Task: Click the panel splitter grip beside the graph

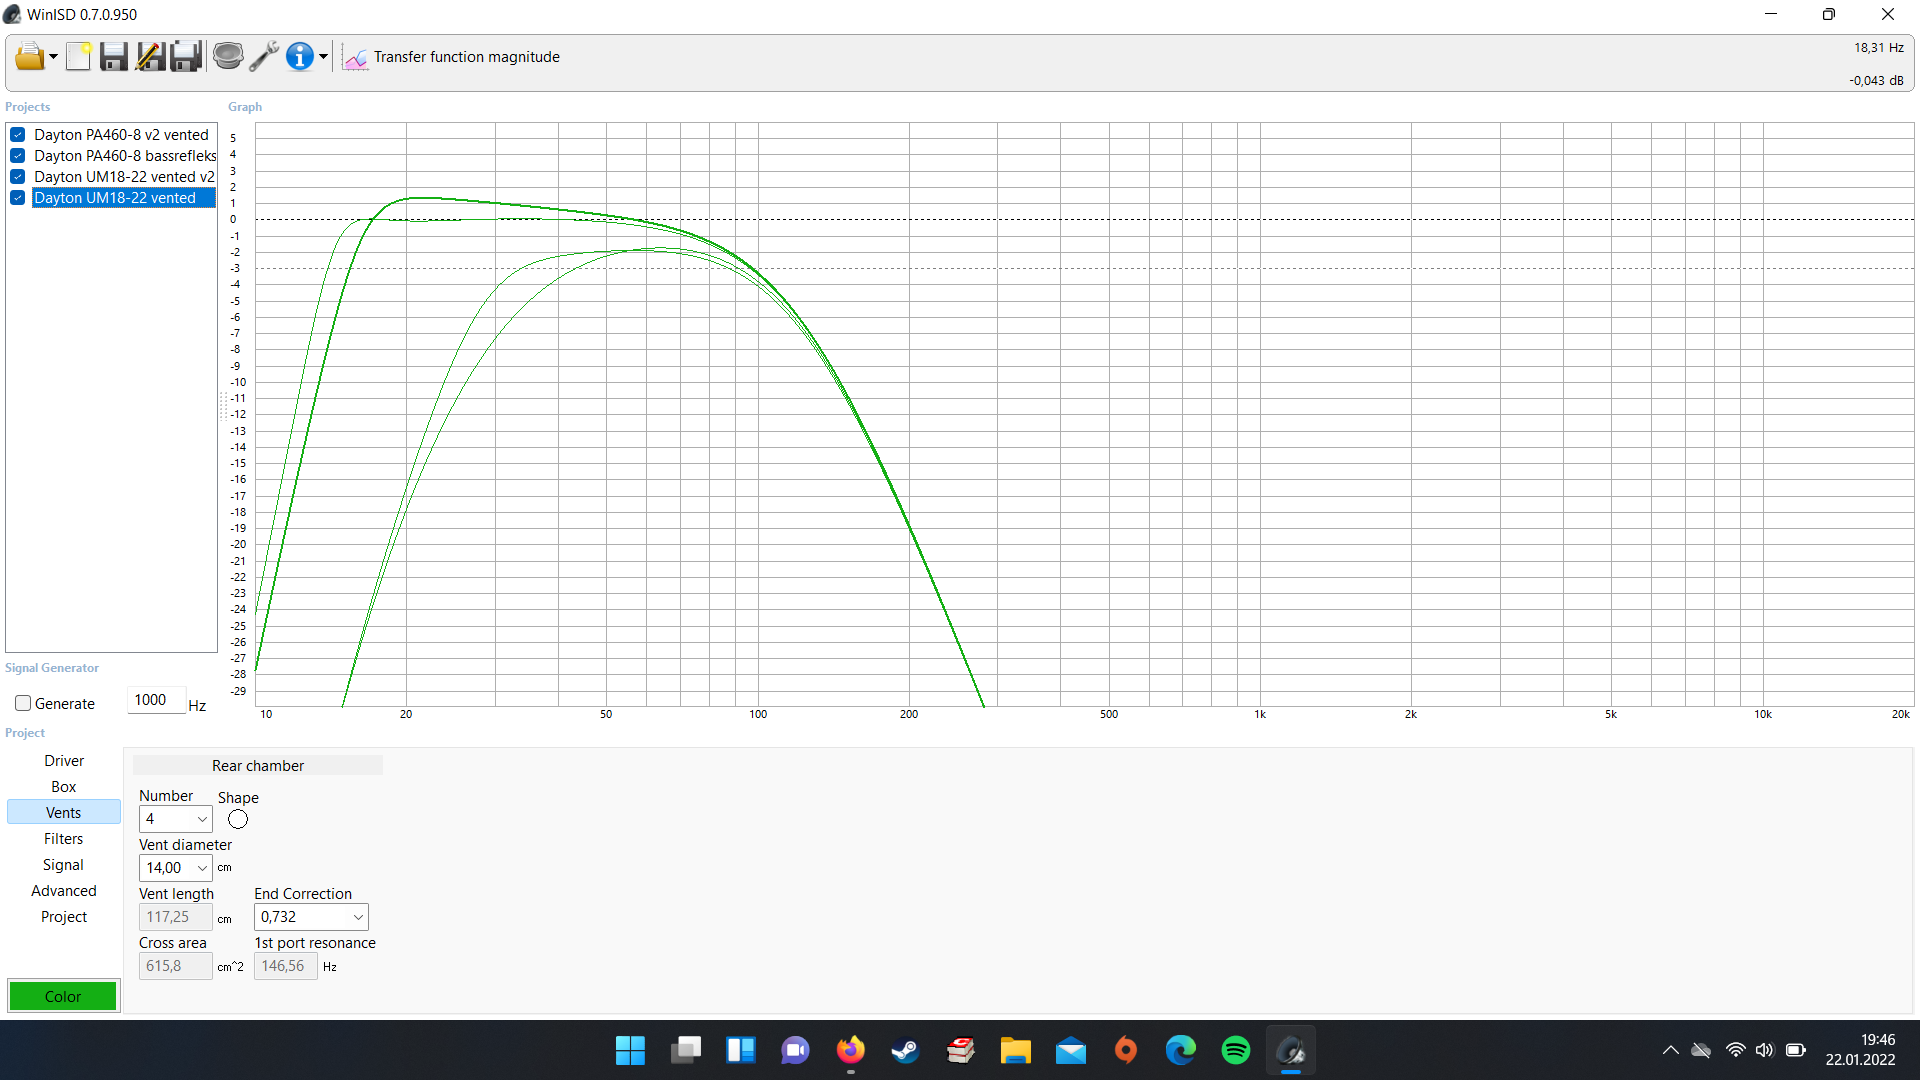Action: [222, 405]
